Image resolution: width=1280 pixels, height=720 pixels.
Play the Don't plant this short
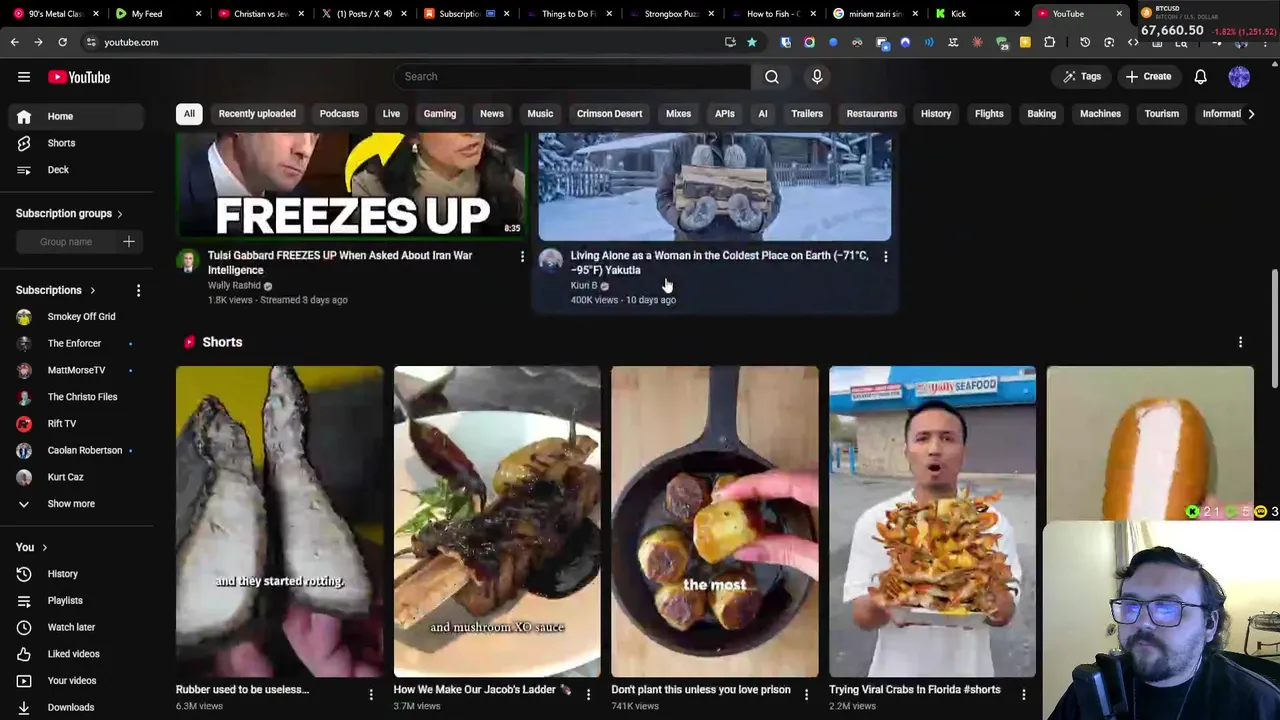[x=714, y=522]
